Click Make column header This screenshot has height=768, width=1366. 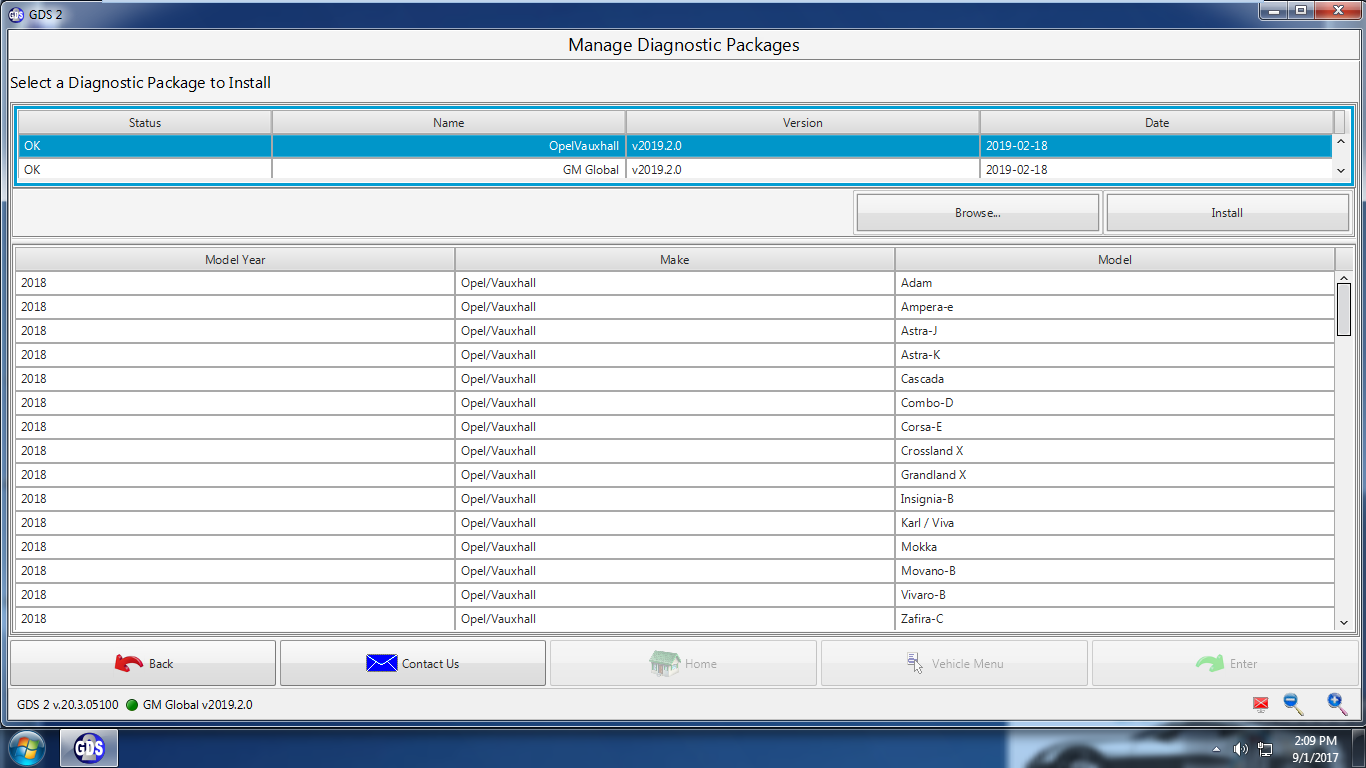[675, 259]
